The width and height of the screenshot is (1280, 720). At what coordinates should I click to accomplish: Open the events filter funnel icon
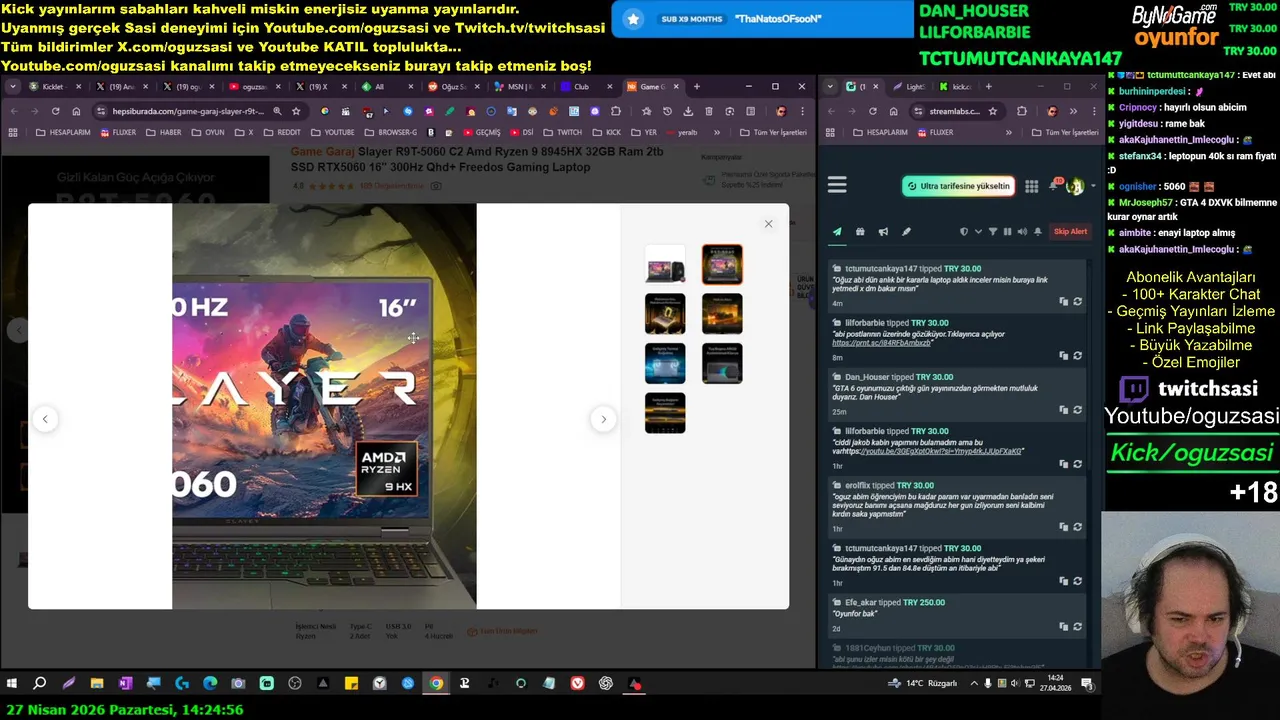point(993,232)
